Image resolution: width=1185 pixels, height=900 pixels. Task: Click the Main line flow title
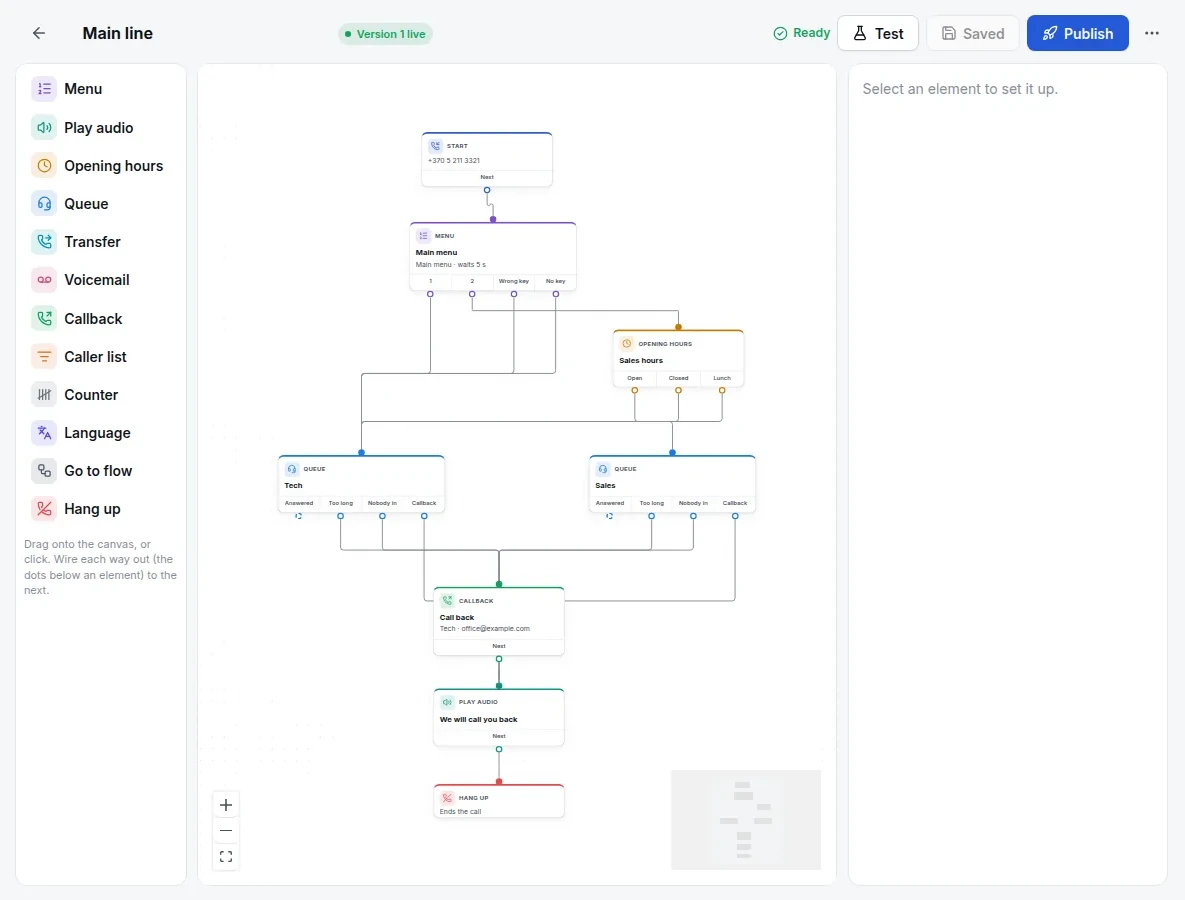click(118, 33)
